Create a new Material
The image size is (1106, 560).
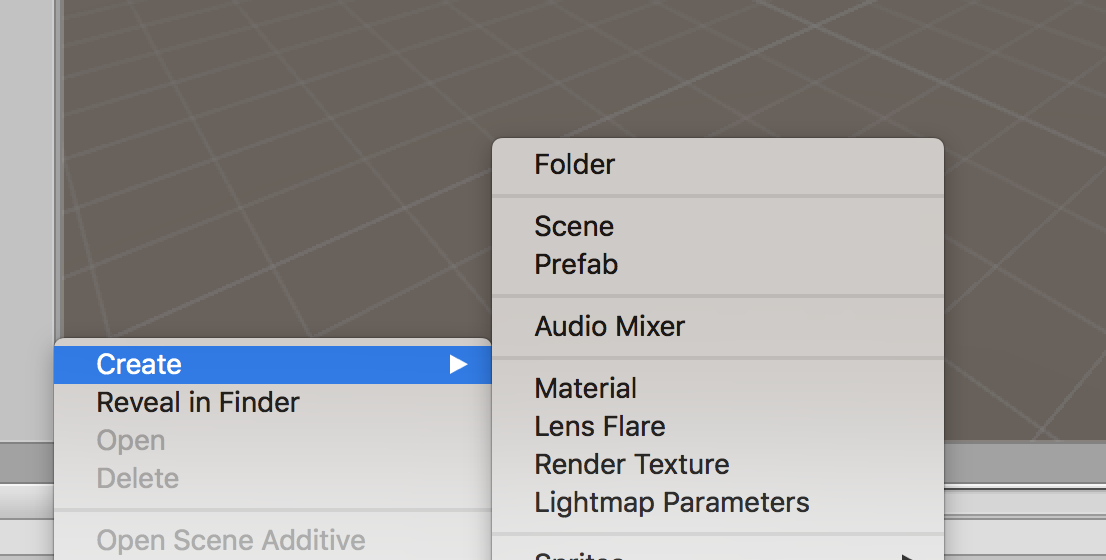586,389
